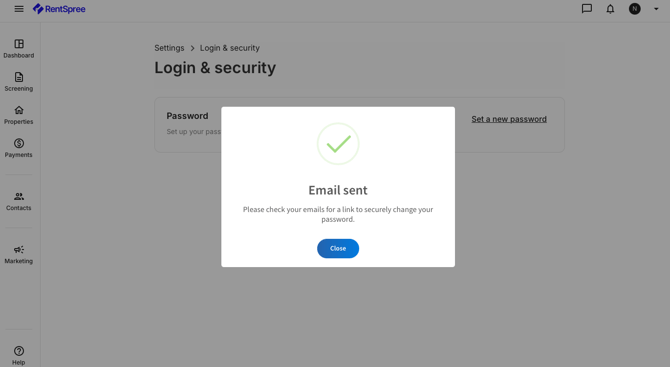
Task: Open Payments in the sidebar
Action: 19,148
